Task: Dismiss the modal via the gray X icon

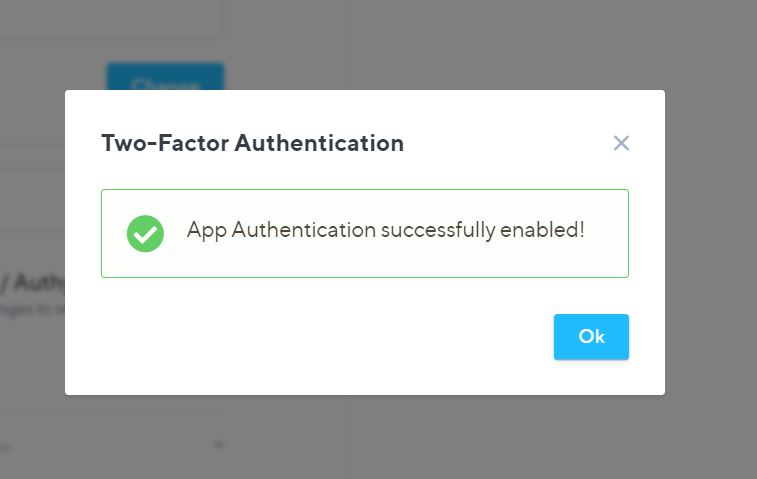Action: (x=621, y=143)
